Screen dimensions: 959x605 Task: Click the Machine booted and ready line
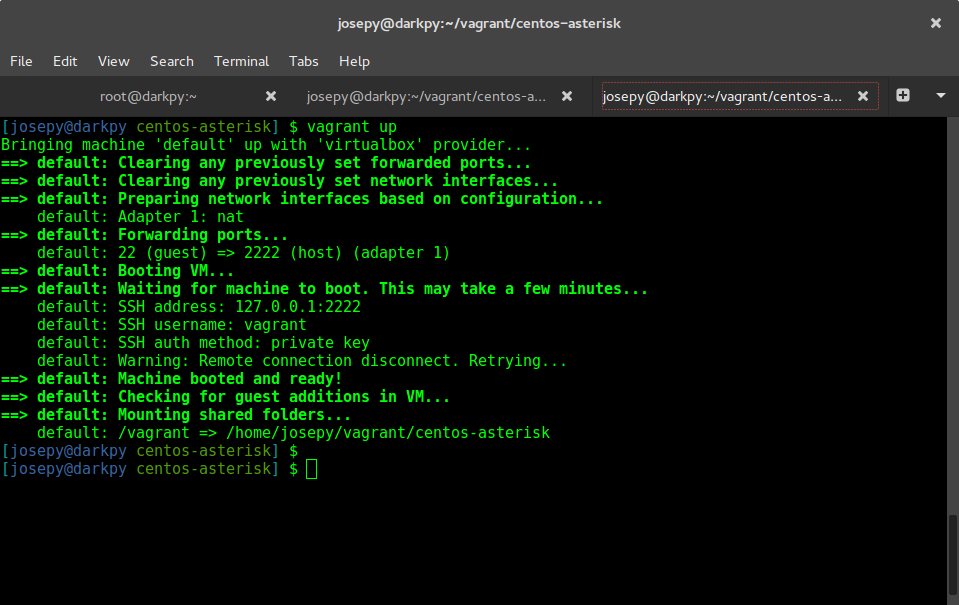[x=200, y=378]
